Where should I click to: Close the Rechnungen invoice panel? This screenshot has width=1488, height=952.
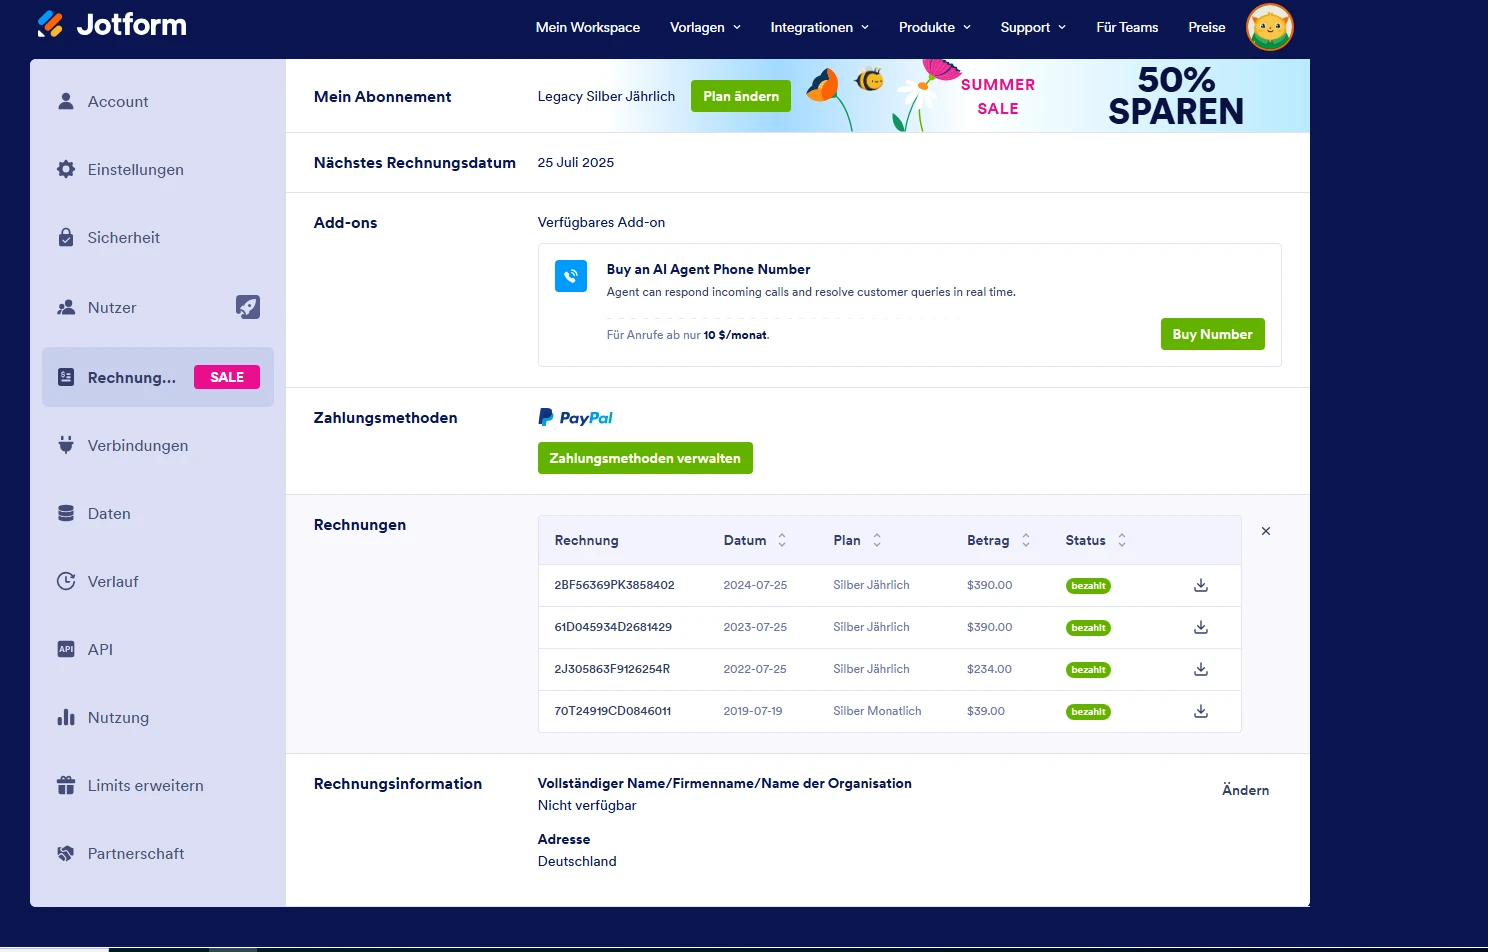[x=1265, y=531]
